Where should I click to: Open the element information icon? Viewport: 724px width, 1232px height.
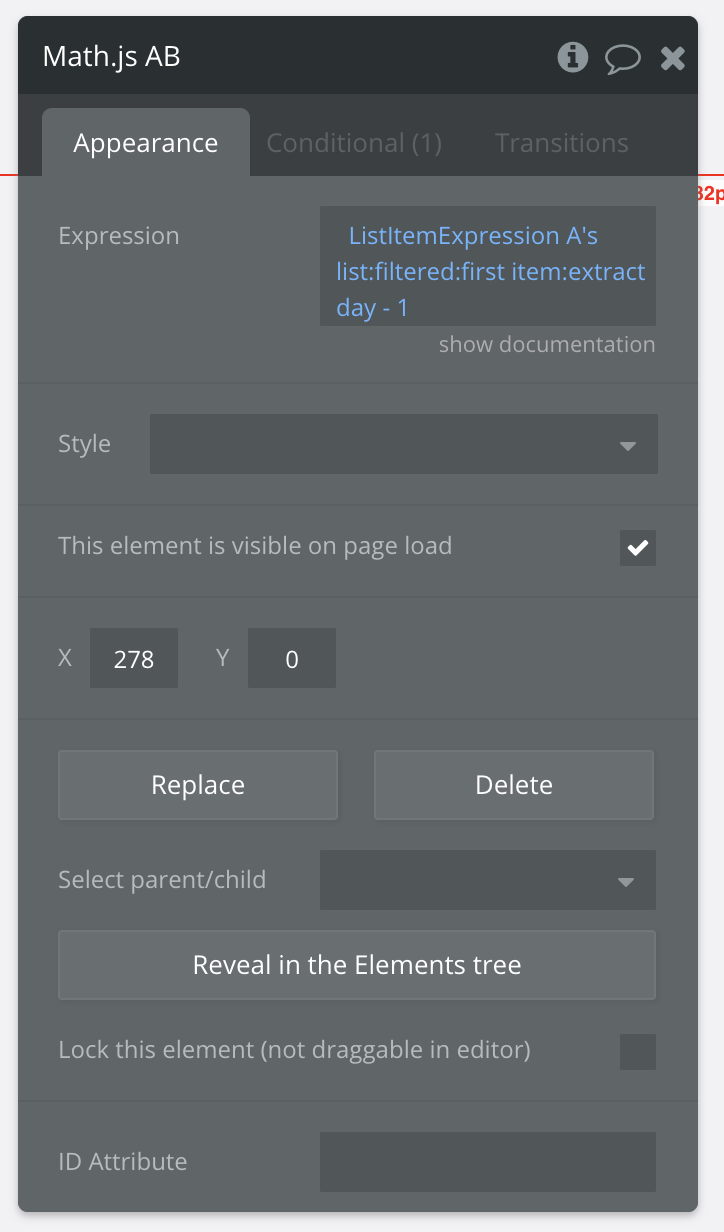coord(572,57)
